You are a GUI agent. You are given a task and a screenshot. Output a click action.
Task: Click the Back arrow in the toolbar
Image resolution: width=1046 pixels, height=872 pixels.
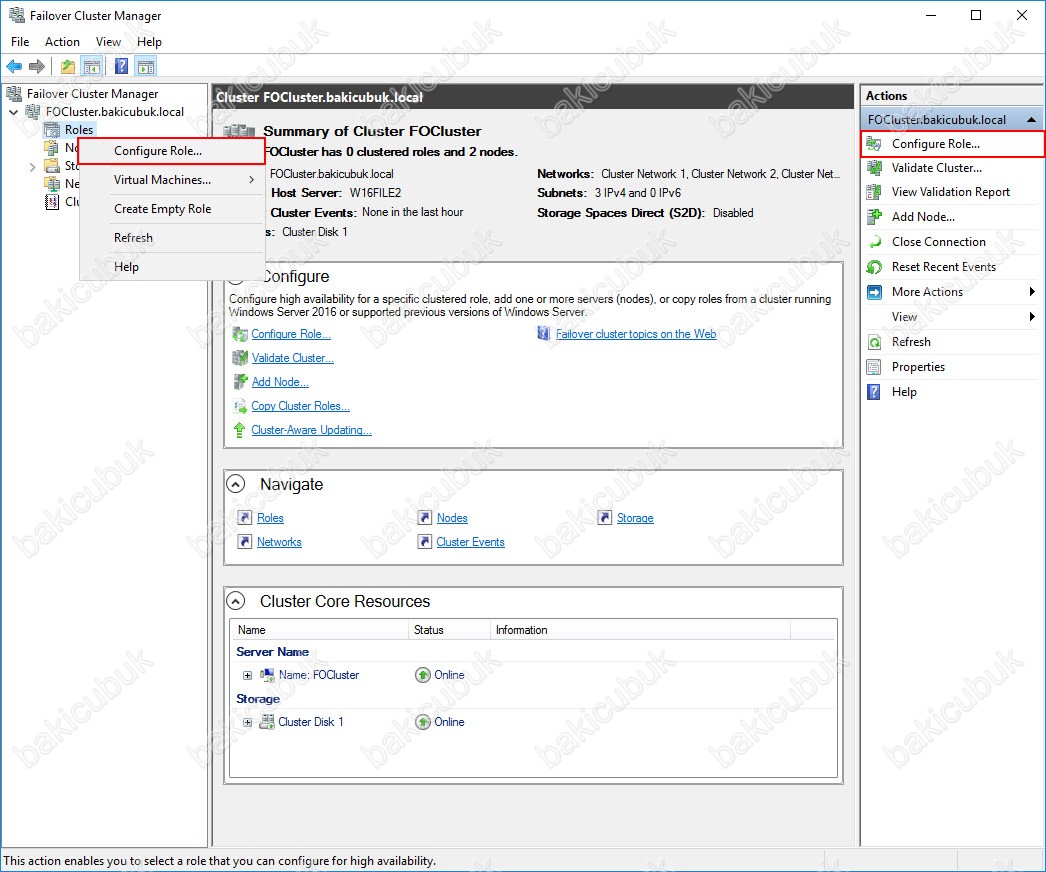14,66
